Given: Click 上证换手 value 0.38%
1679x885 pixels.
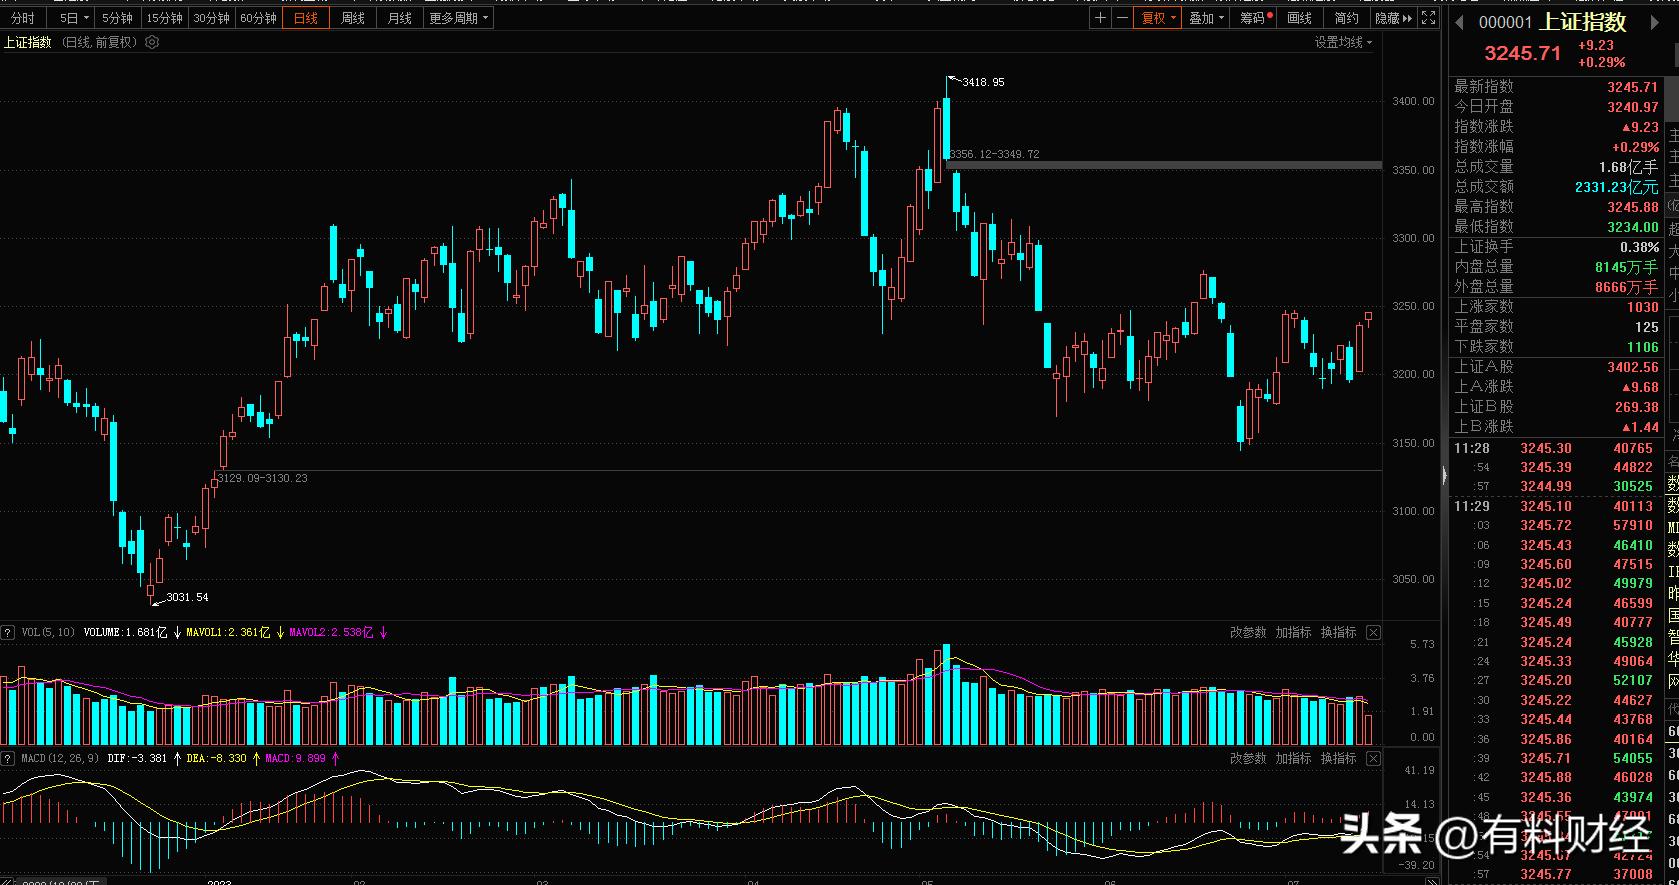Looking at the screenshot, I should point(1640,247).
